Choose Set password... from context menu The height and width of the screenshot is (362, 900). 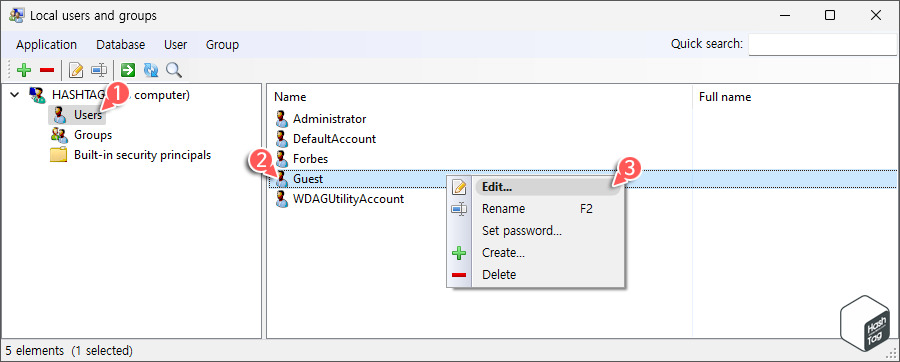548,231
